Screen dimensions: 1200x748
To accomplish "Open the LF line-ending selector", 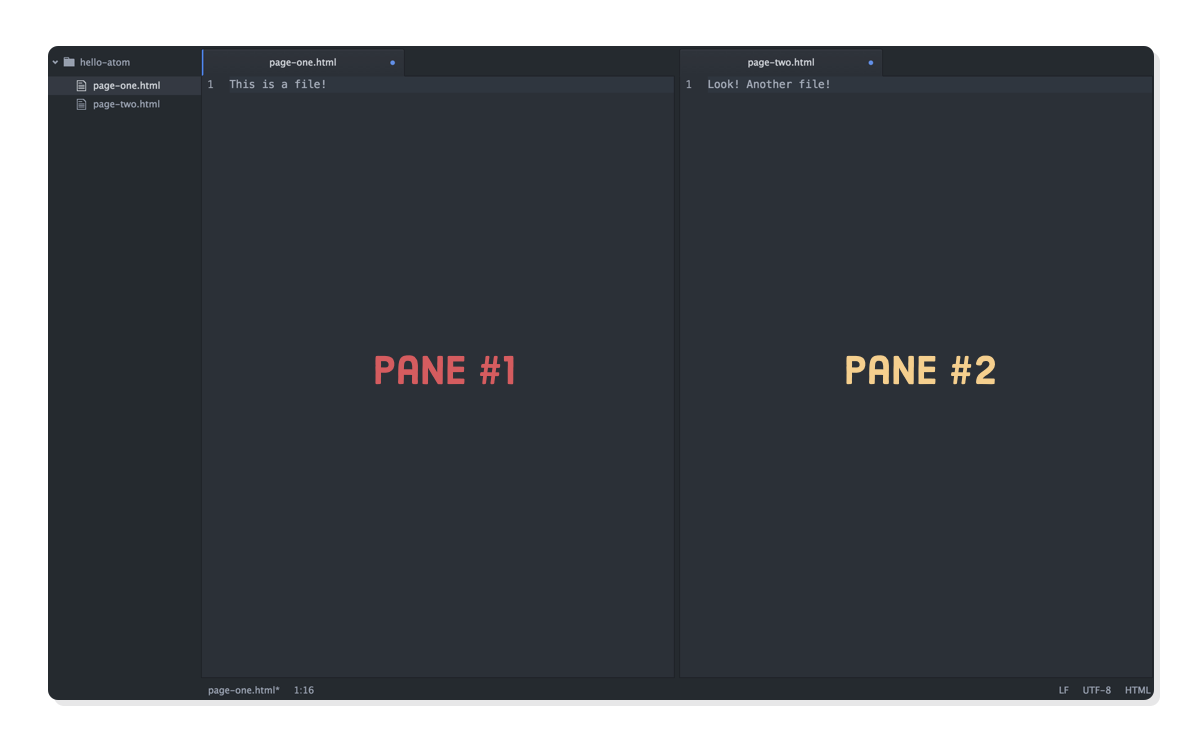I will coord(1062,689).
